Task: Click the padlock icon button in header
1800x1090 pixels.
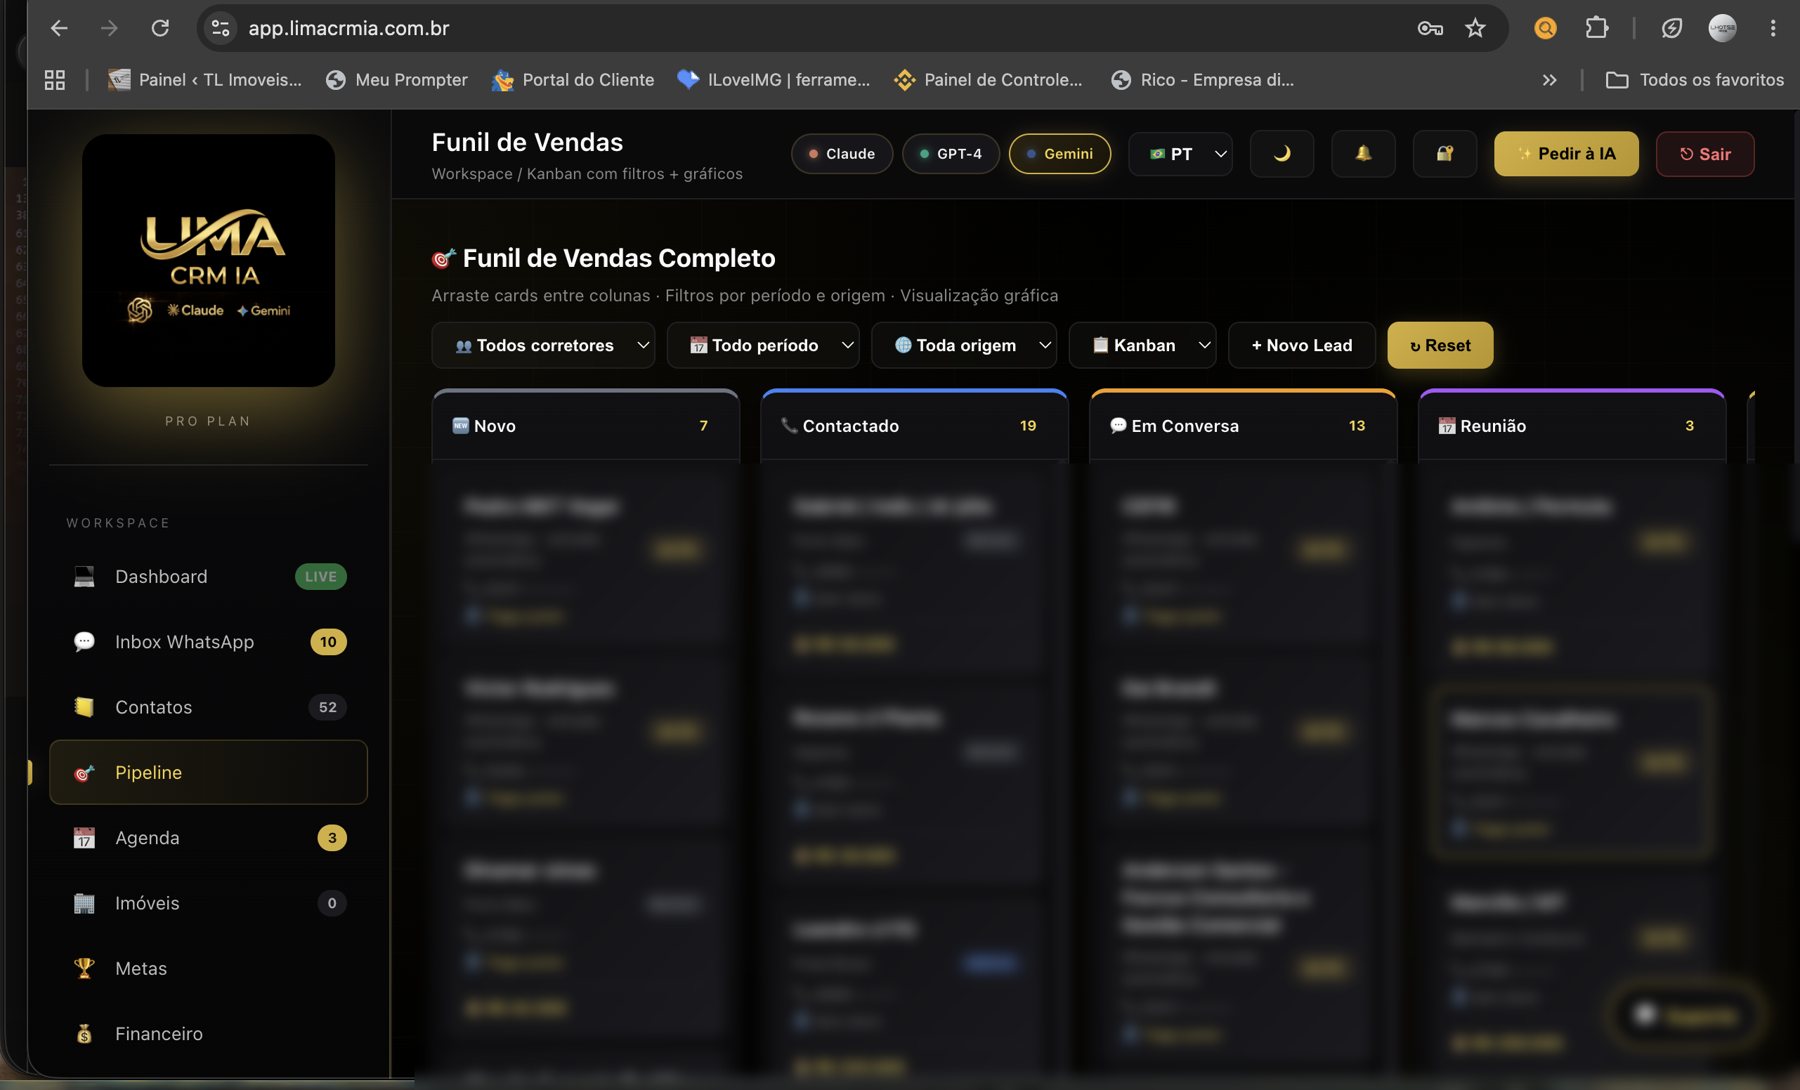Action: tap(1445, 154)
